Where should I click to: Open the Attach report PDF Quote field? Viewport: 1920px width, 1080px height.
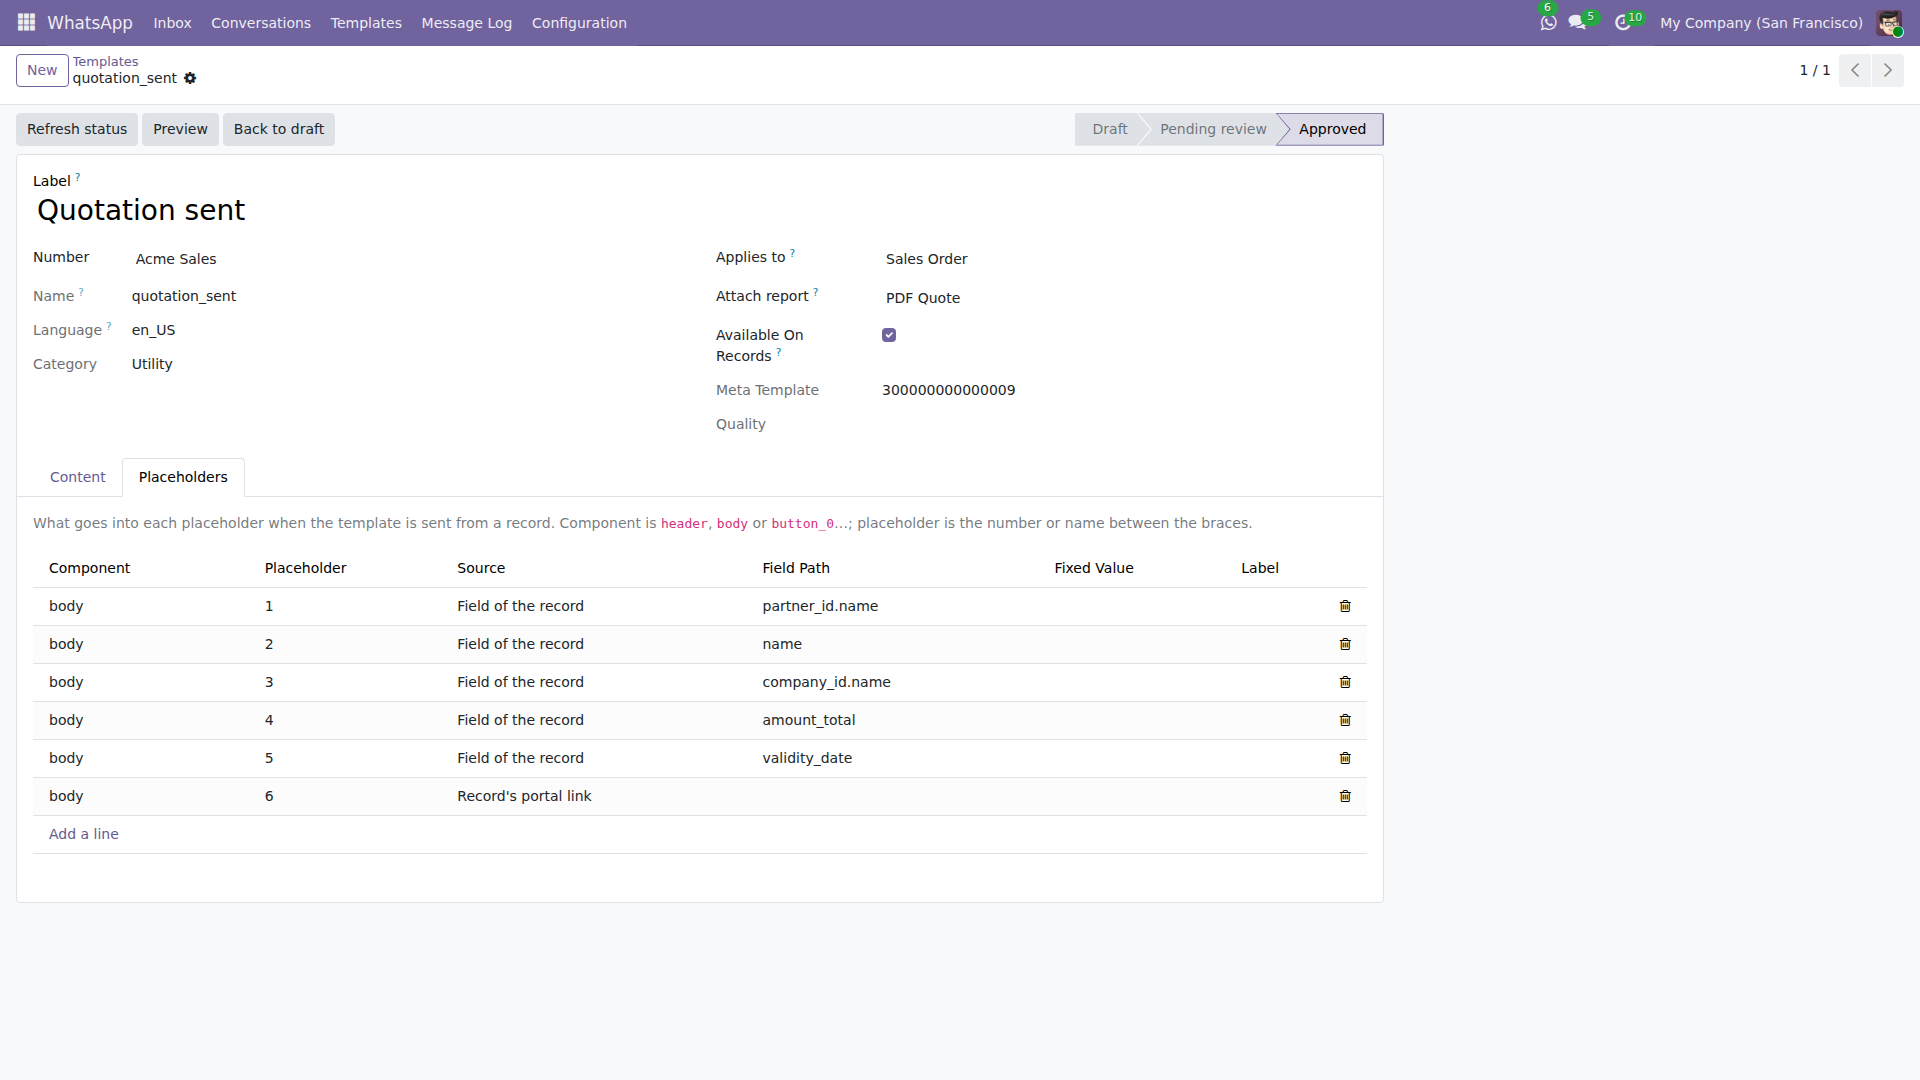[x=1124, y=298]
